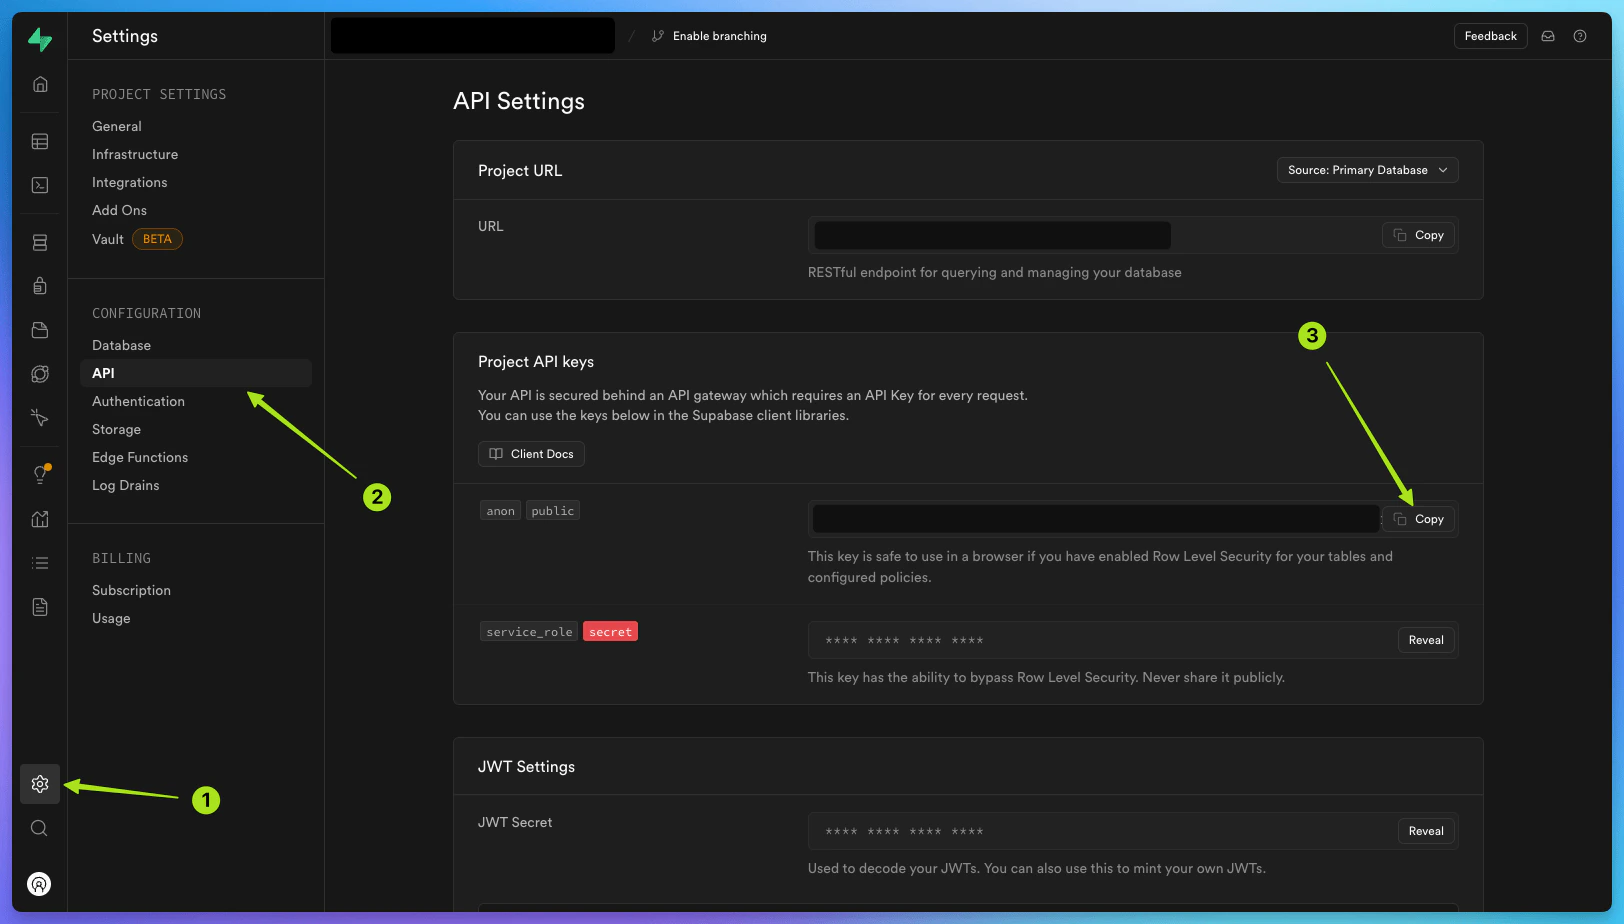Image resolution: width=1624 pixels, height=924 pixels.
Task: Select the Database icon in the sidebar
Action: [x=39, y=241]
